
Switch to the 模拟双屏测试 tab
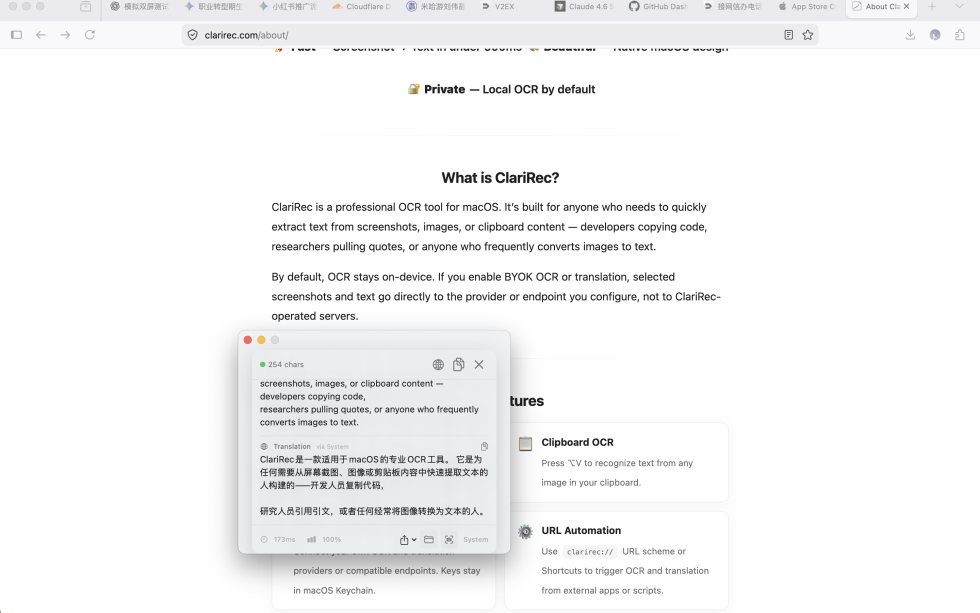click(139, 6)
